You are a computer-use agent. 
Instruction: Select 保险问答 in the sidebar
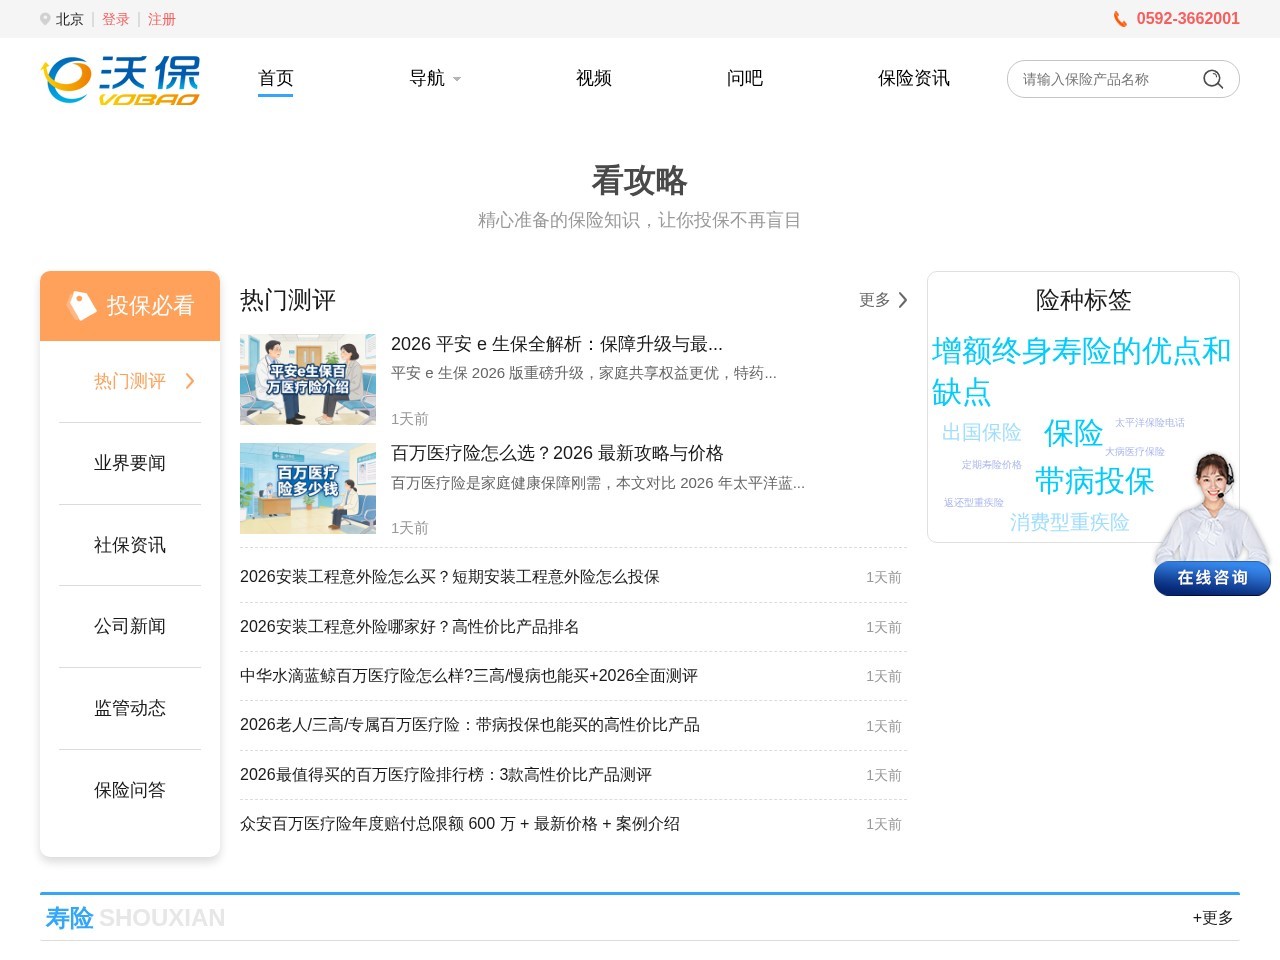130,790
